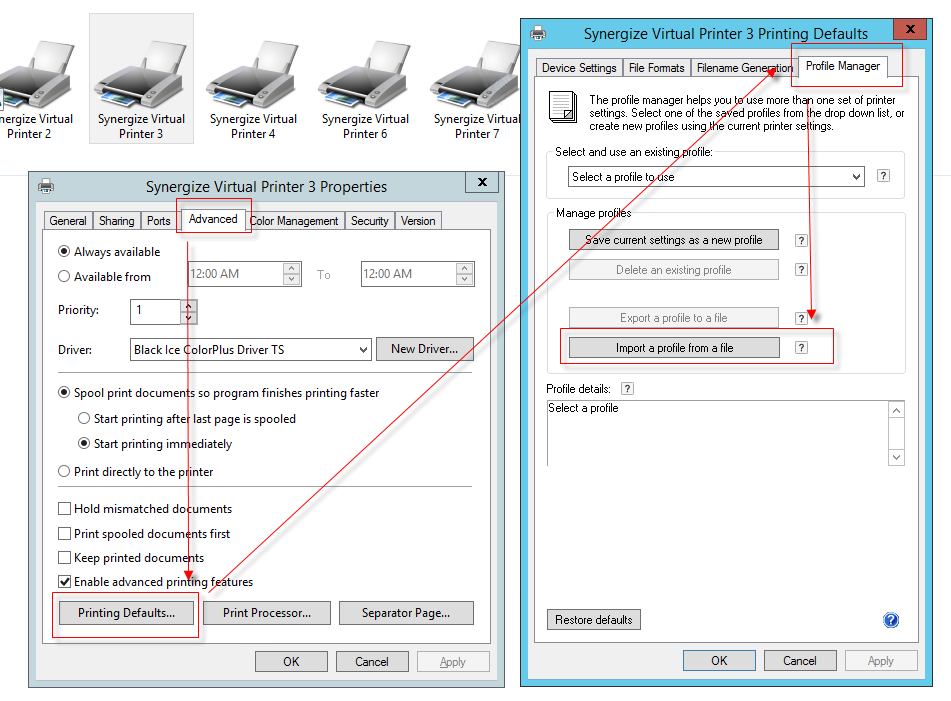Click help icon beside Export a profile button
The width and height of the screenshot is (951, 701).
point(801,318)
